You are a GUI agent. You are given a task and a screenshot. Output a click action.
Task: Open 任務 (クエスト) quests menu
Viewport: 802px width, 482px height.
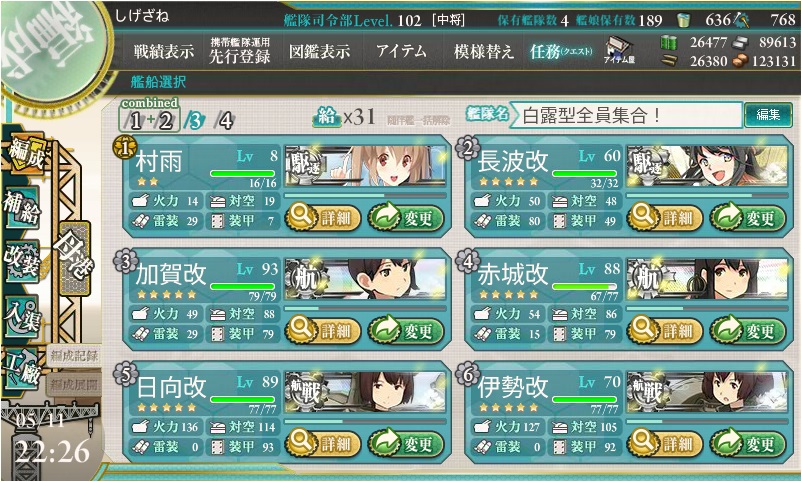point(561,51)
